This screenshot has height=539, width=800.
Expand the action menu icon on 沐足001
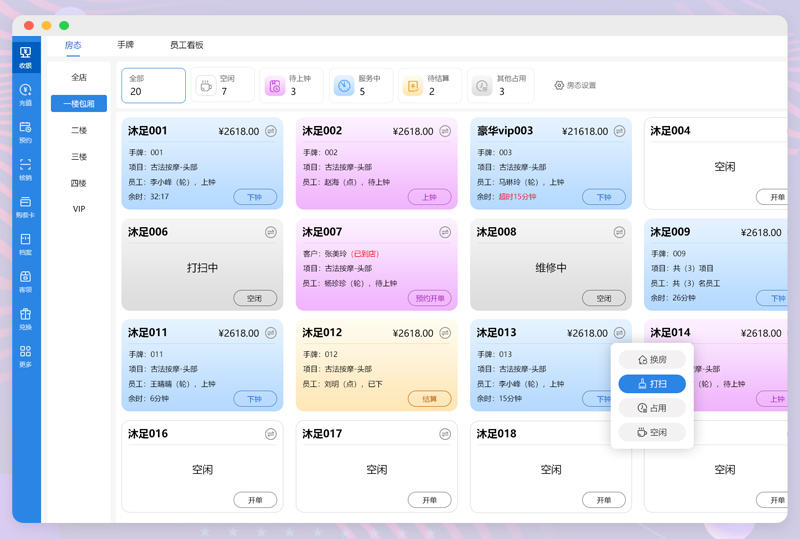click(271, 131)
